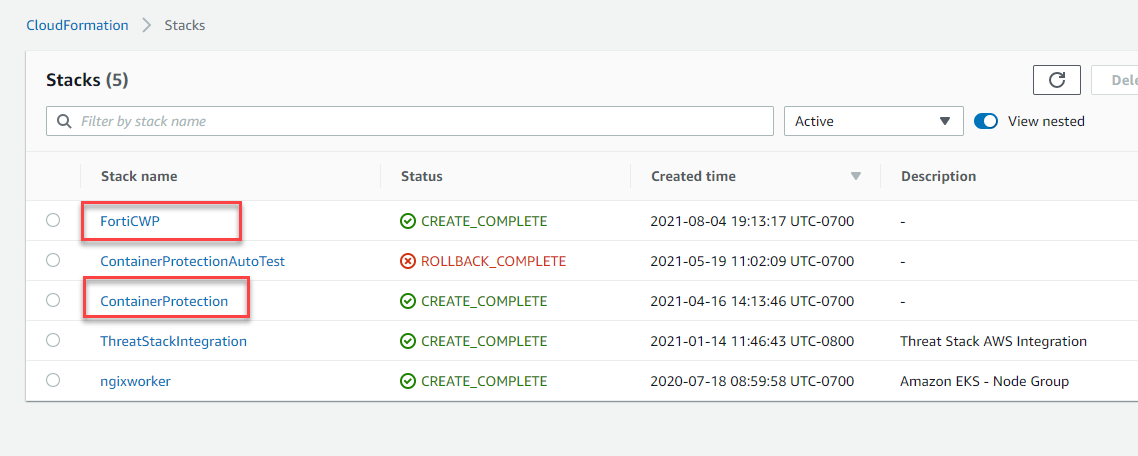
Task: Click the Created time sort arrow
Action: pos(855,176)
